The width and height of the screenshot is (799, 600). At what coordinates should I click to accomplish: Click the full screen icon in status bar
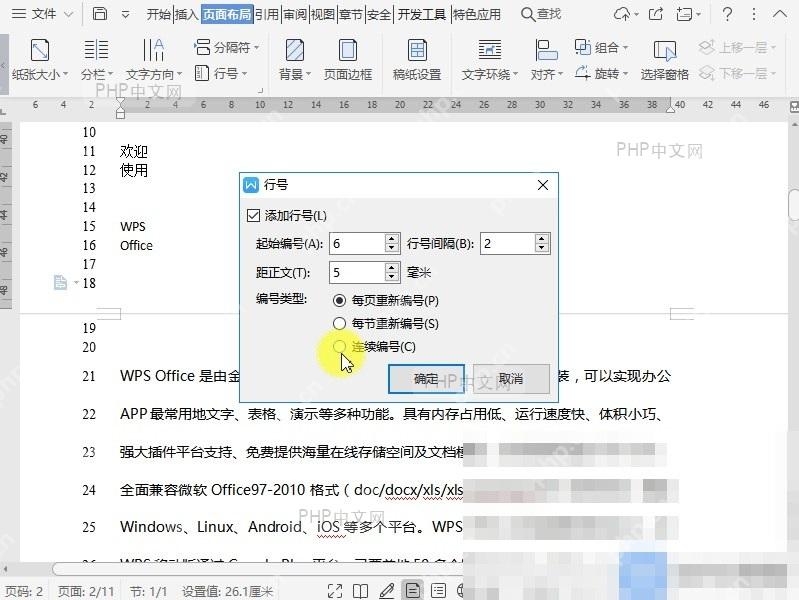tap(335, 591)
